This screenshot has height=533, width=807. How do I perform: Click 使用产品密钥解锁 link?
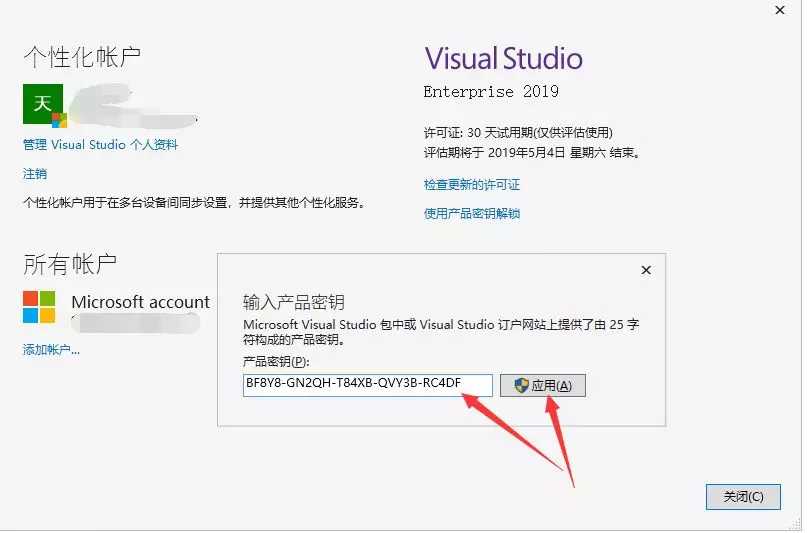pyautogui.click(x=471, y=213)
